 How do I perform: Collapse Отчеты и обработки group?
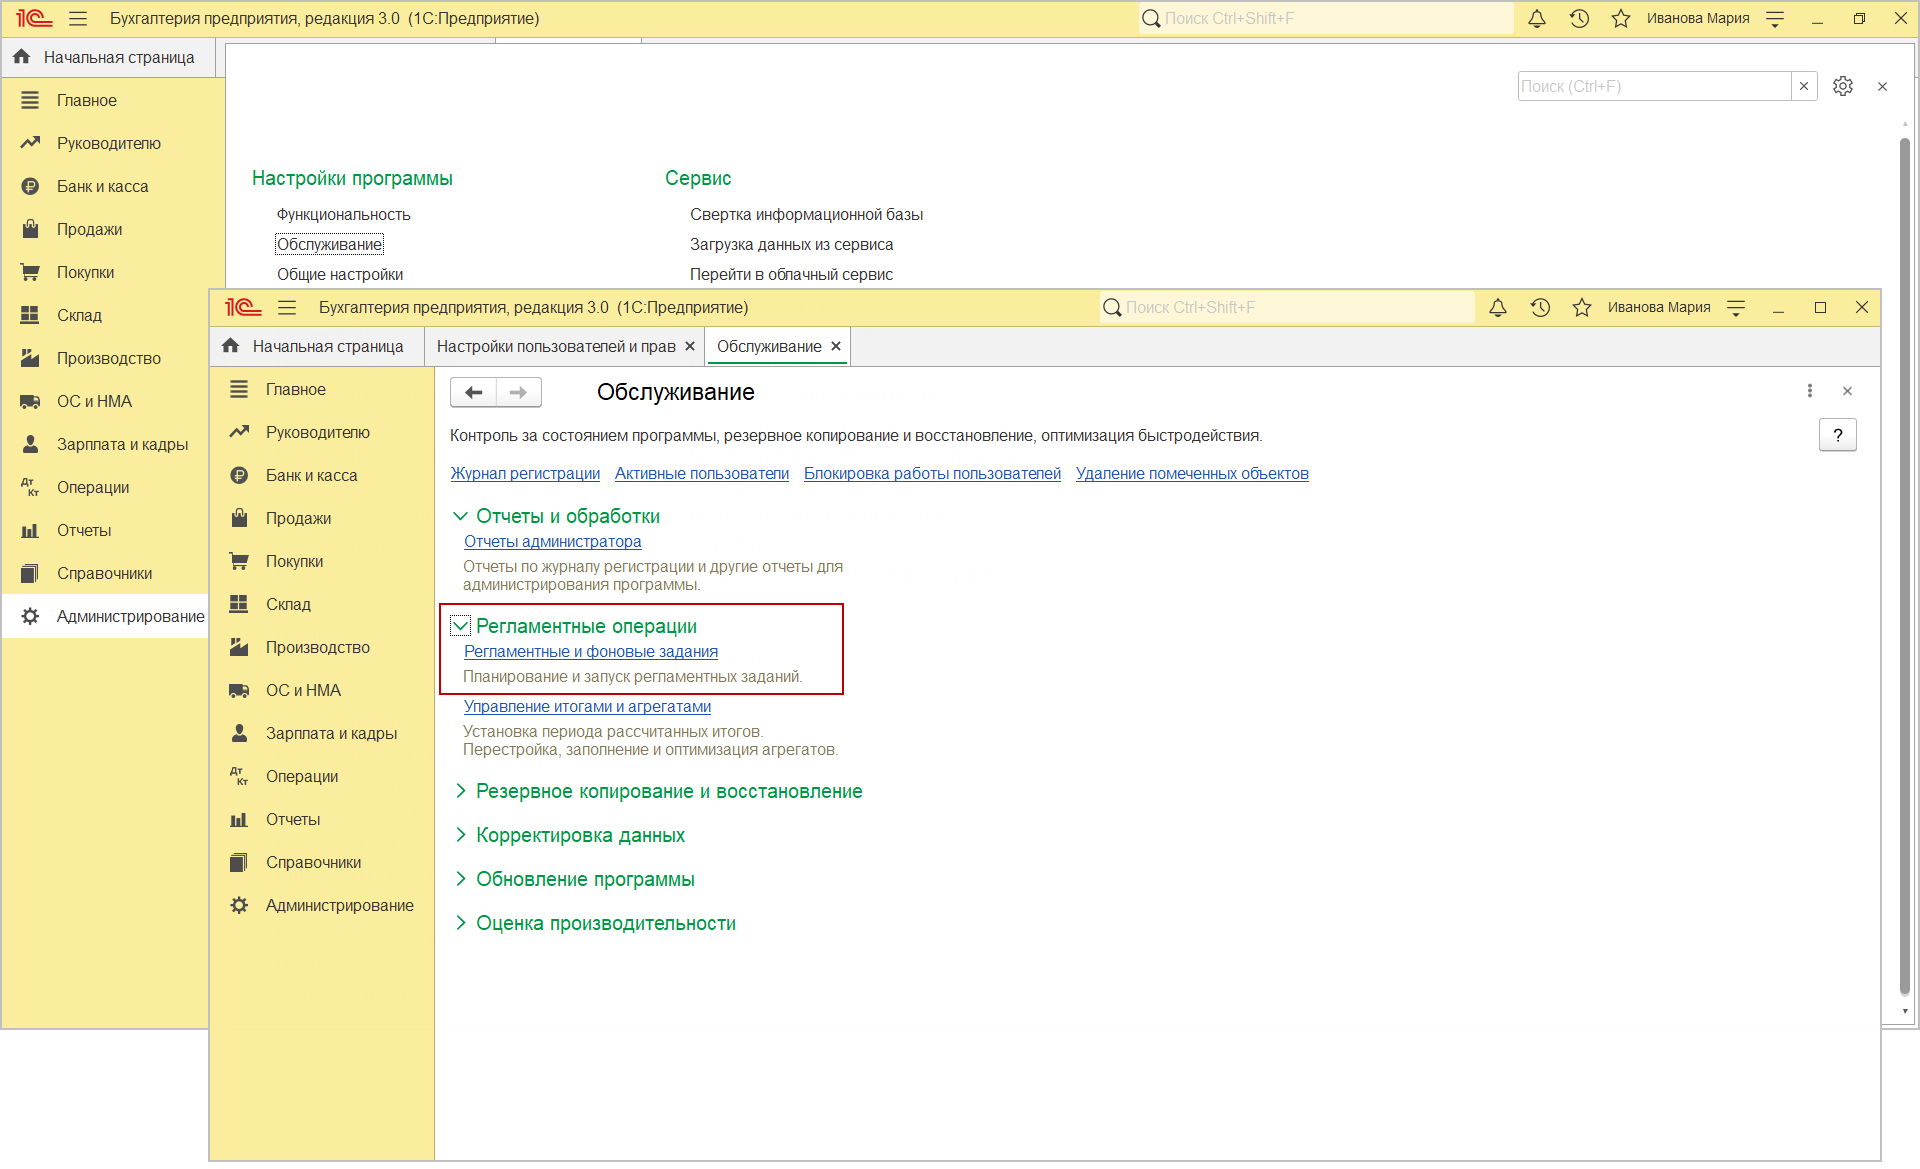460,516
